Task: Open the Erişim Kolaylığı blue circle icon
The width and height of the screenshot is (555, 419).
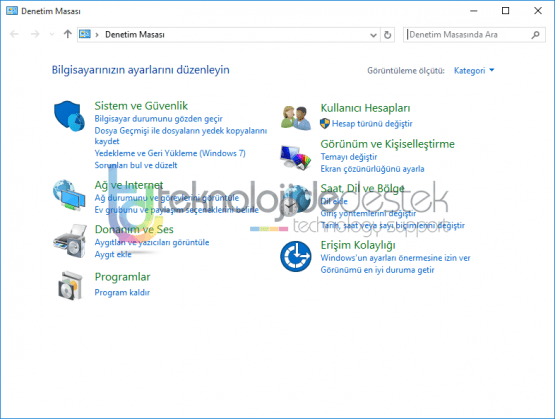Action: [x=296, y=256]
